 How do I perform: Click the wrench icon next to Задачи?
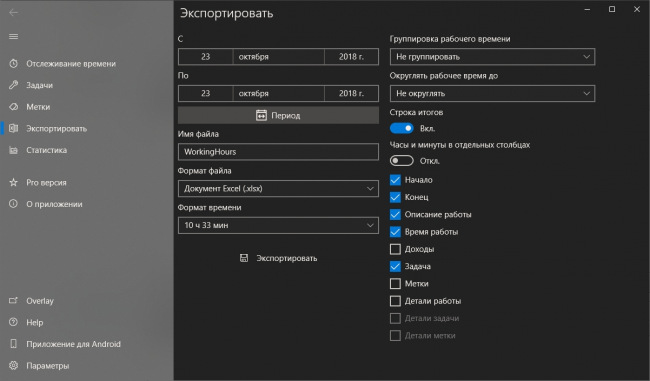(14, 85)
